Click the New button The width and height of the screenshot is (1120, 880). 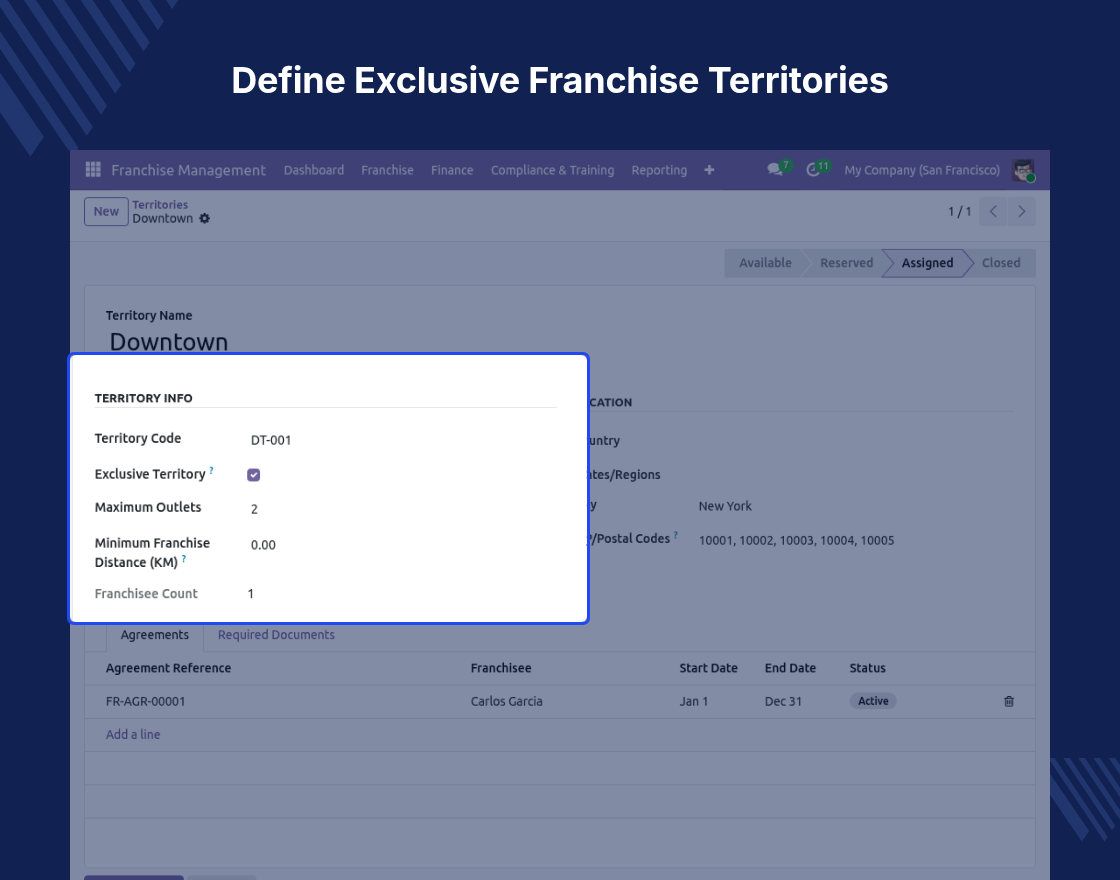pos(106,211)
